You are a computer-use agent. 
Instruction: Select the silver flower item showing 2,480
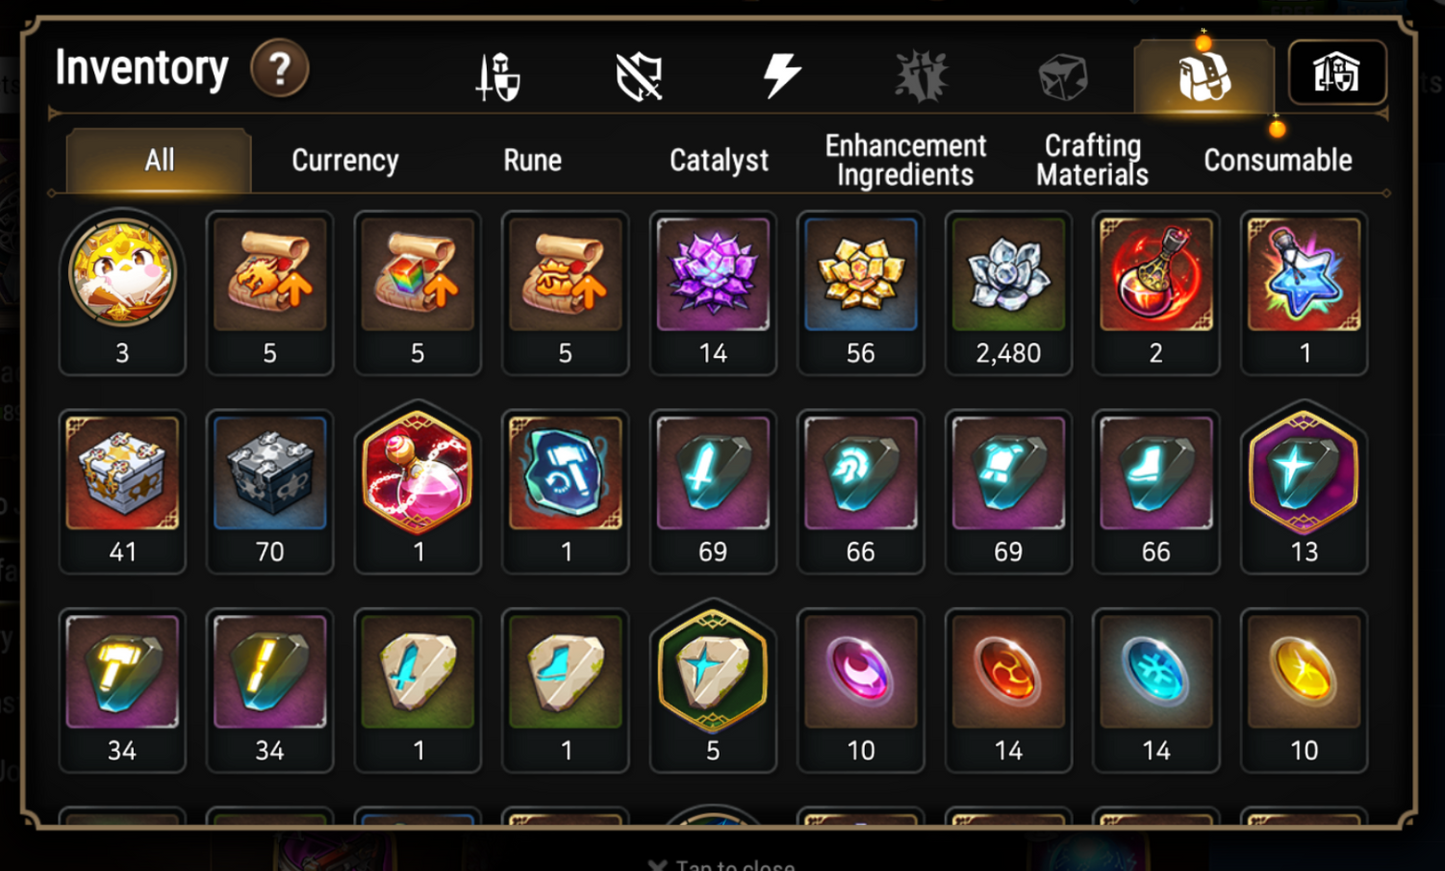click(x=1008, y=292)
